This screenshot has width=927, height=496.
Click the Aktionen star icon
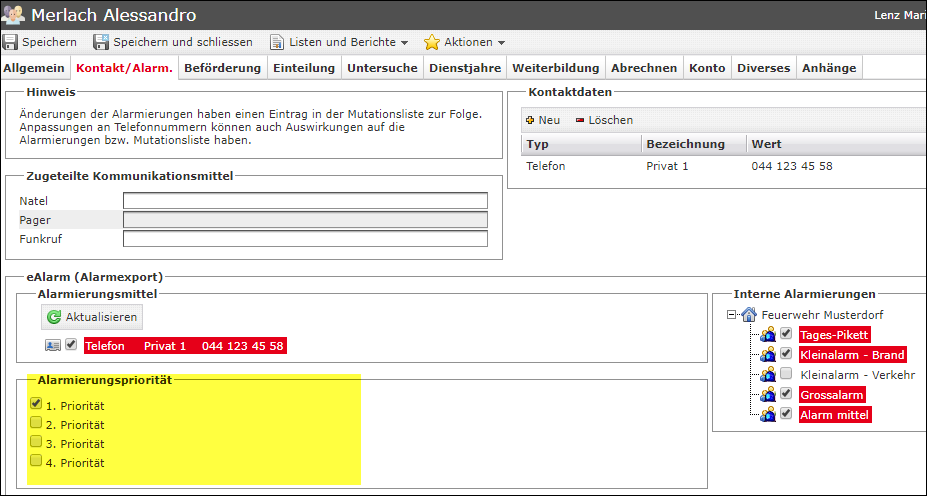(432, 43)
